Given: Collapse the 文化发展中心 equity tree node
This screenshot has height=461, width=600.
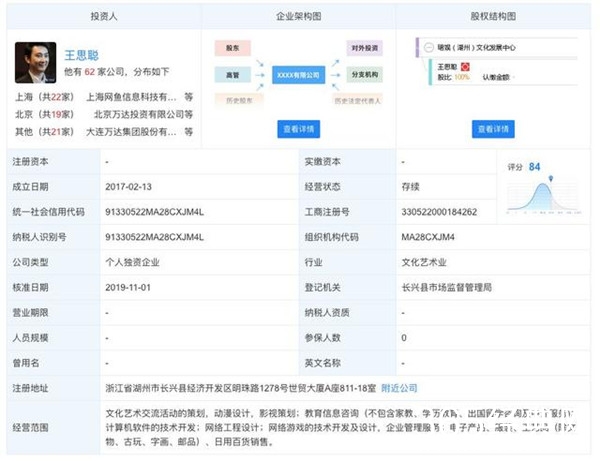Looking at the screenshot, I should pos(429,47).
